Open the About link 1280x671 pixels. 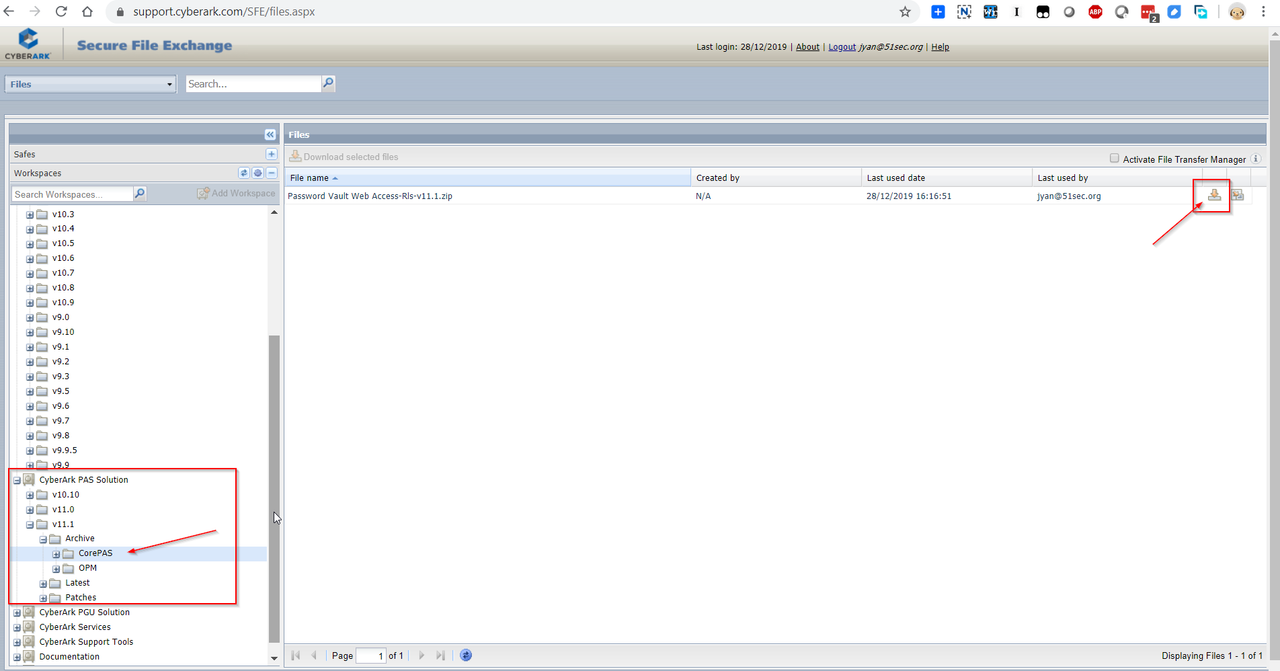coord(807,47)
